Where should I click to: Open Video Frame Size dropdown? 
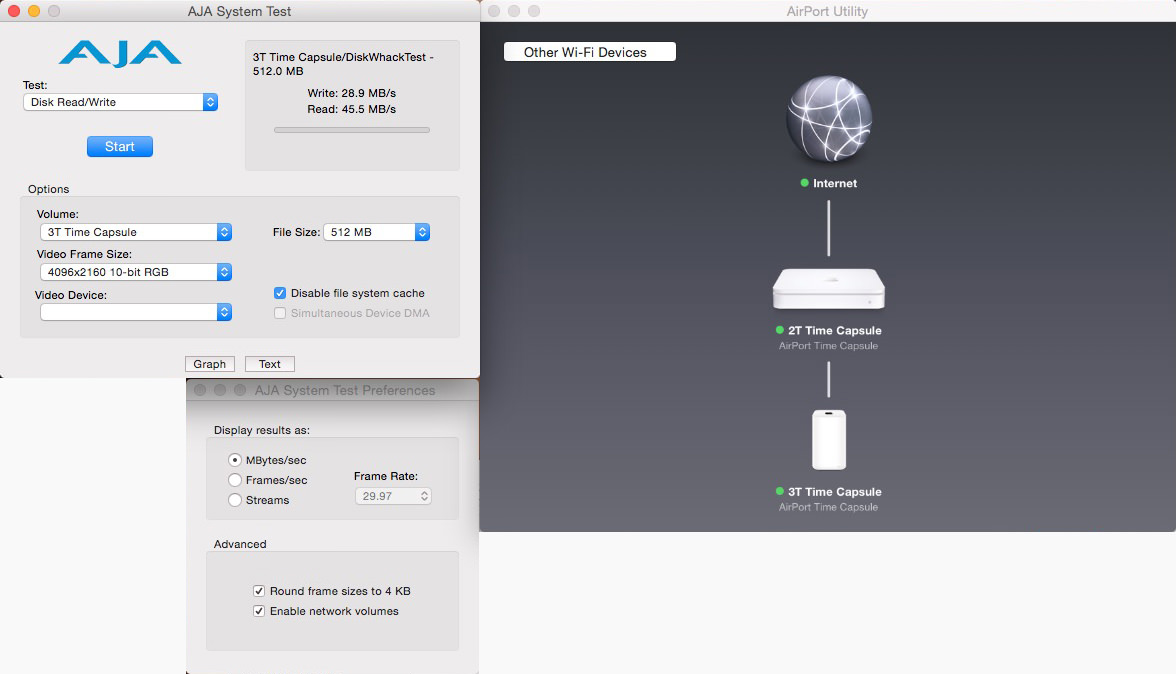tap(136, 272)
